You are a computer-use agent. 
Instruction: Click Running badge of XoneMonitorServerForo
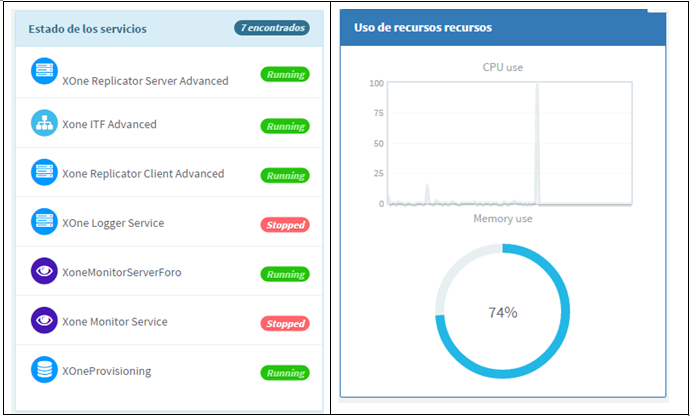point(285,274)
